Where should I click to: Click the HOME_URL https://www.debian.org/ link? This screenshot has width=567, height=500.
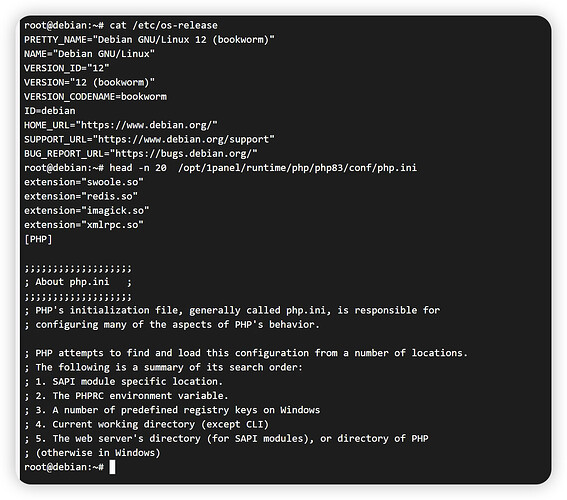(x=146, y=125)
